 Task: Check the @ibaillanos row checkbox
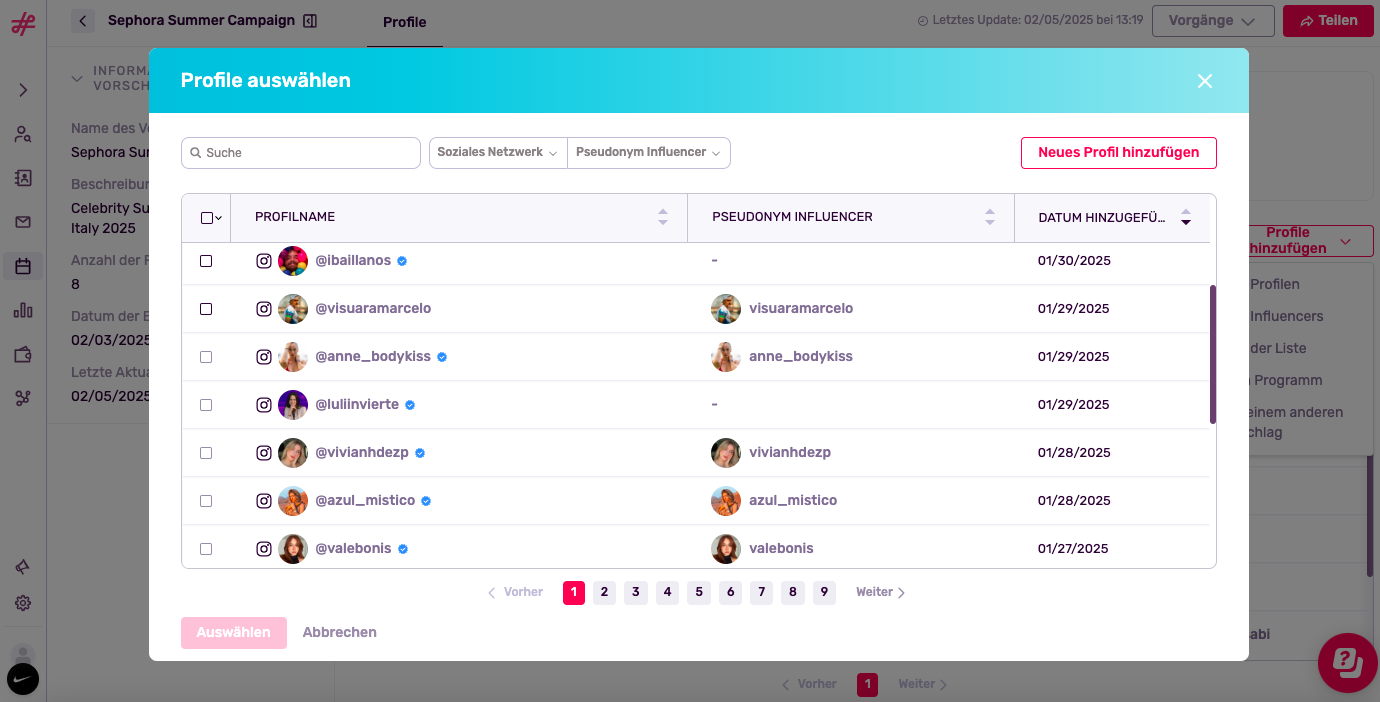click(206, 261)
